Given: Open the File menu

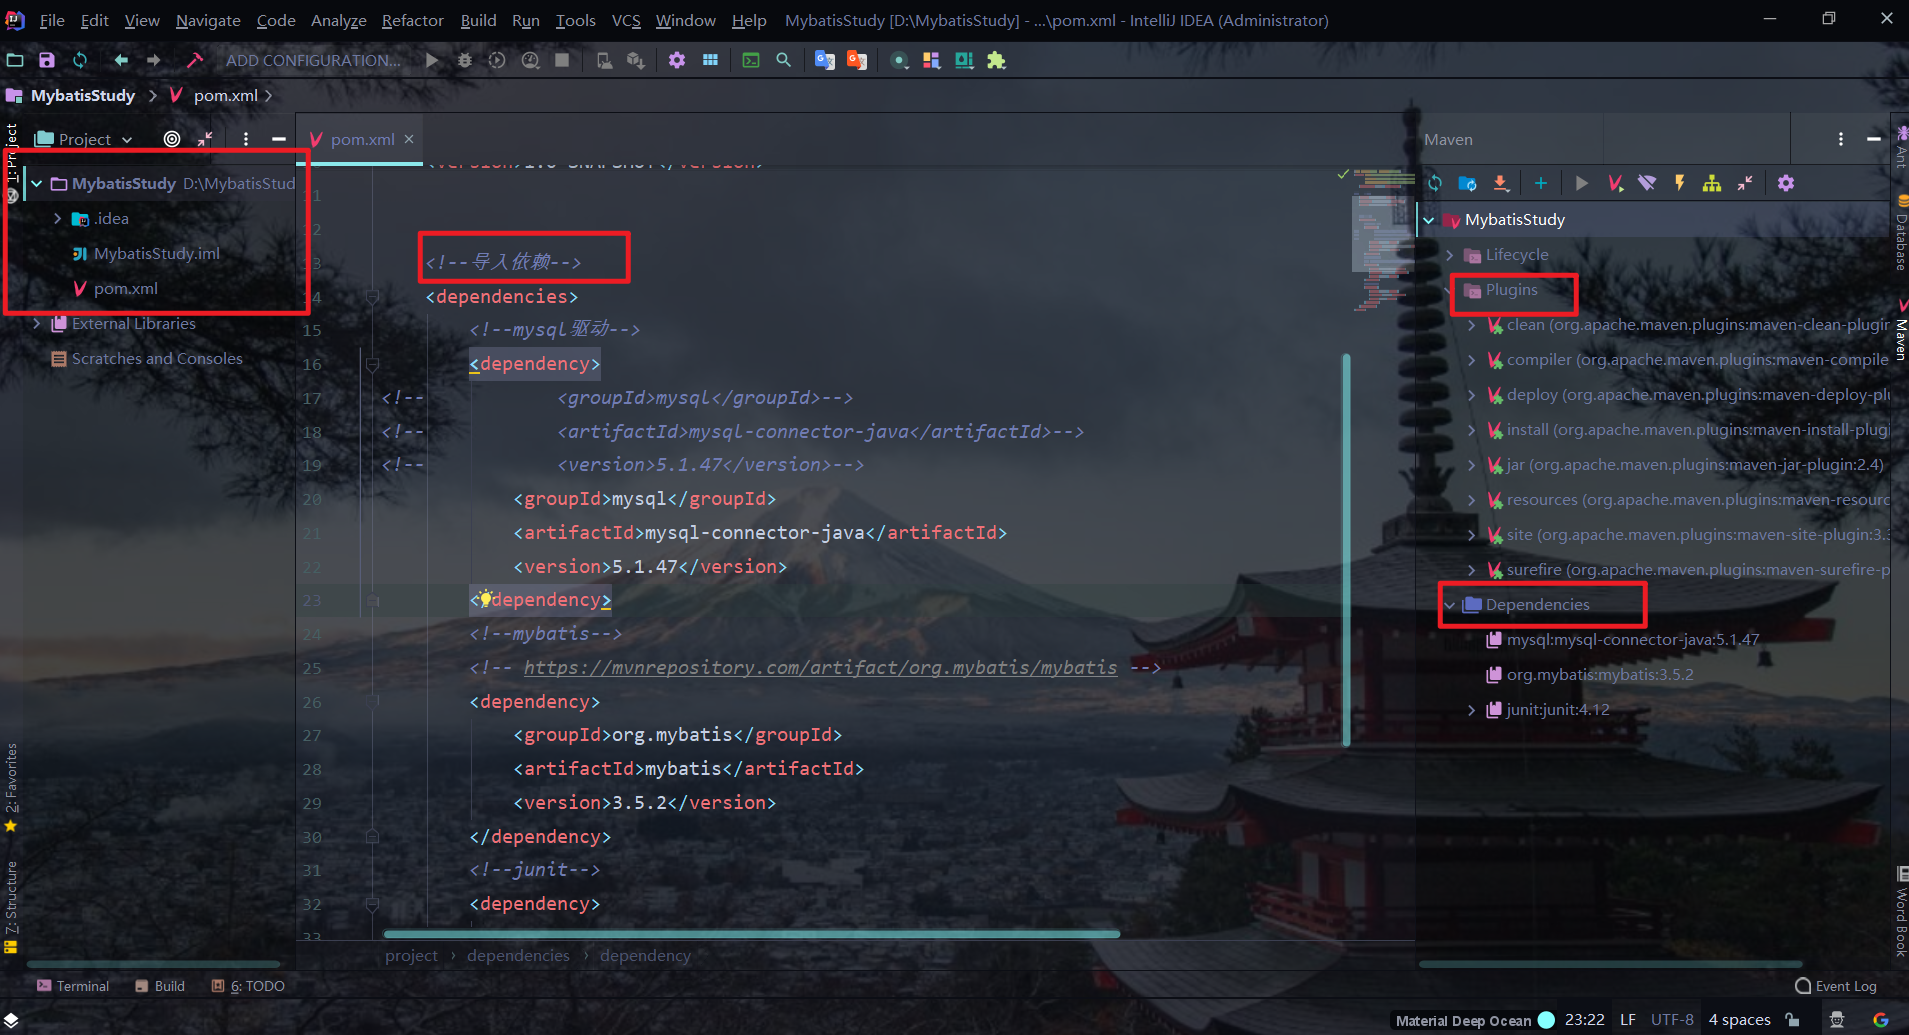Looking at the screenshot, I should [52, 20].
